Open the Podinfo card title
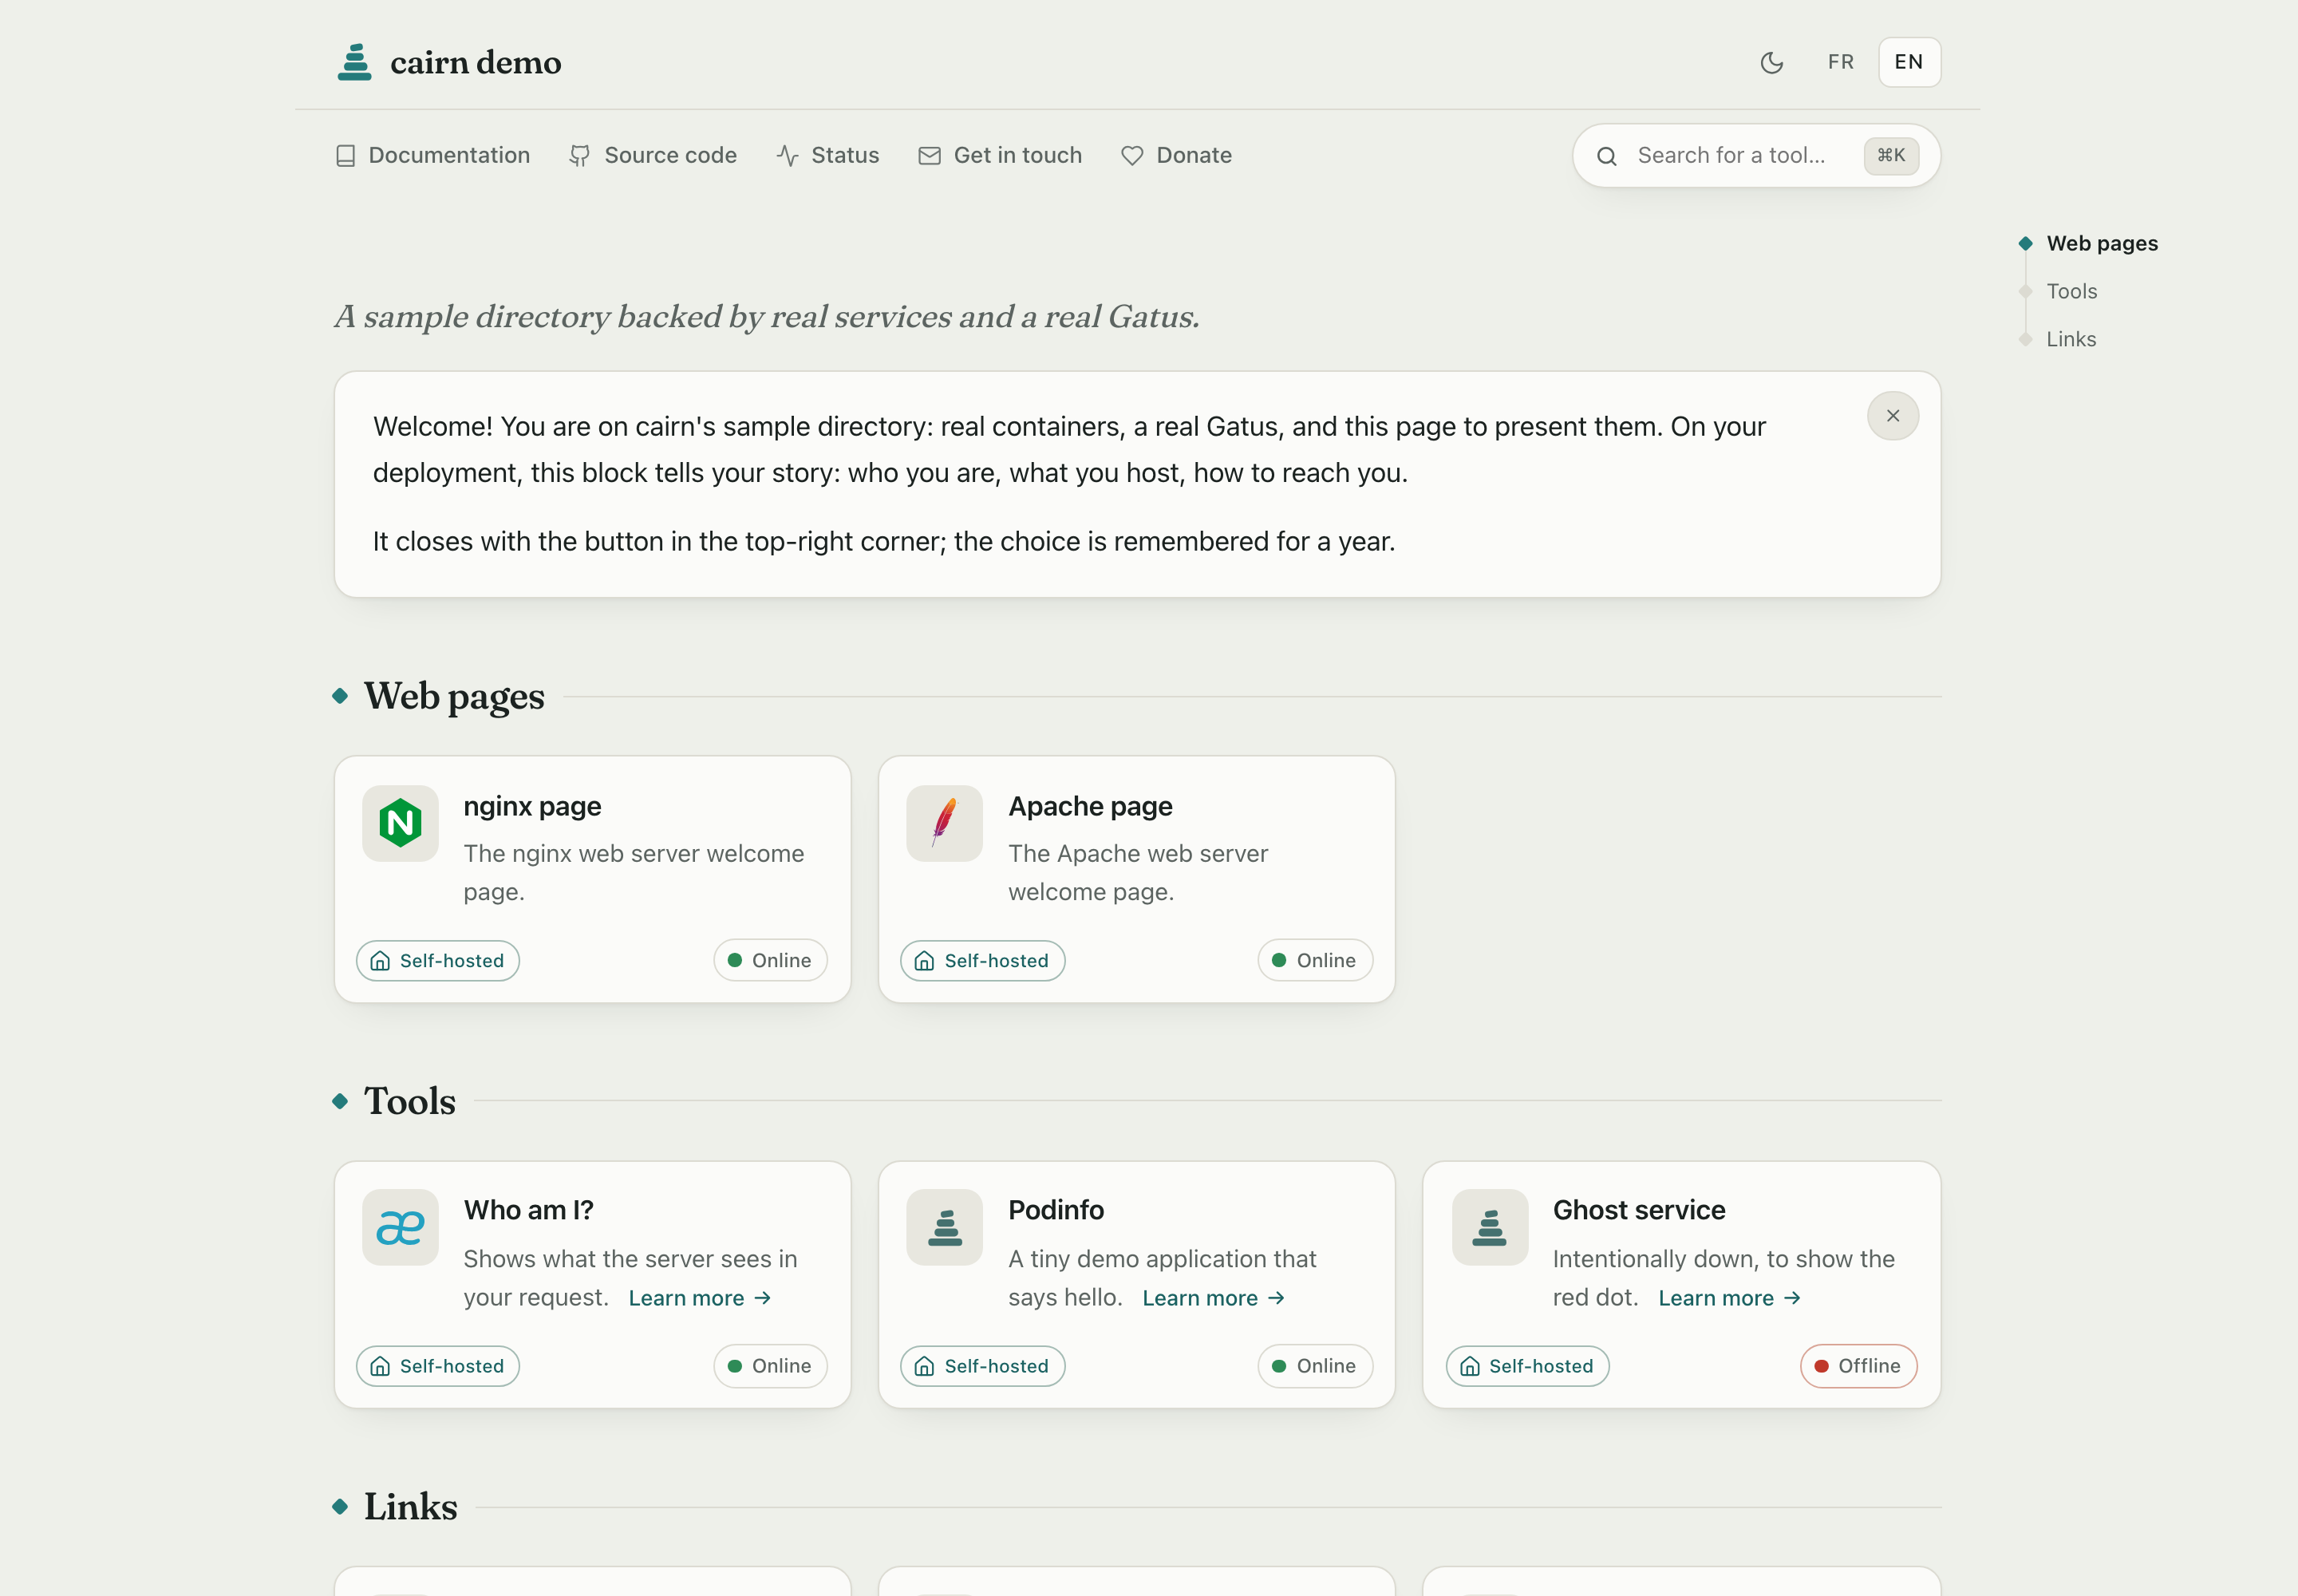Screen dimensions: 2298x1596 [1056, 1210]
